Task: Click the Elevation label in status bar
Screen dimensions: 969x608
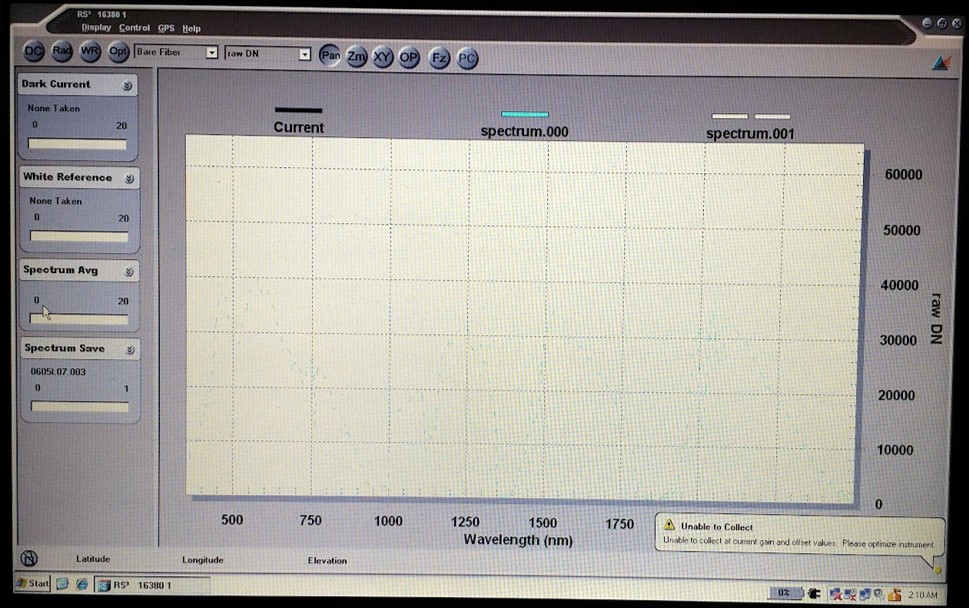Action: point(328,560)
